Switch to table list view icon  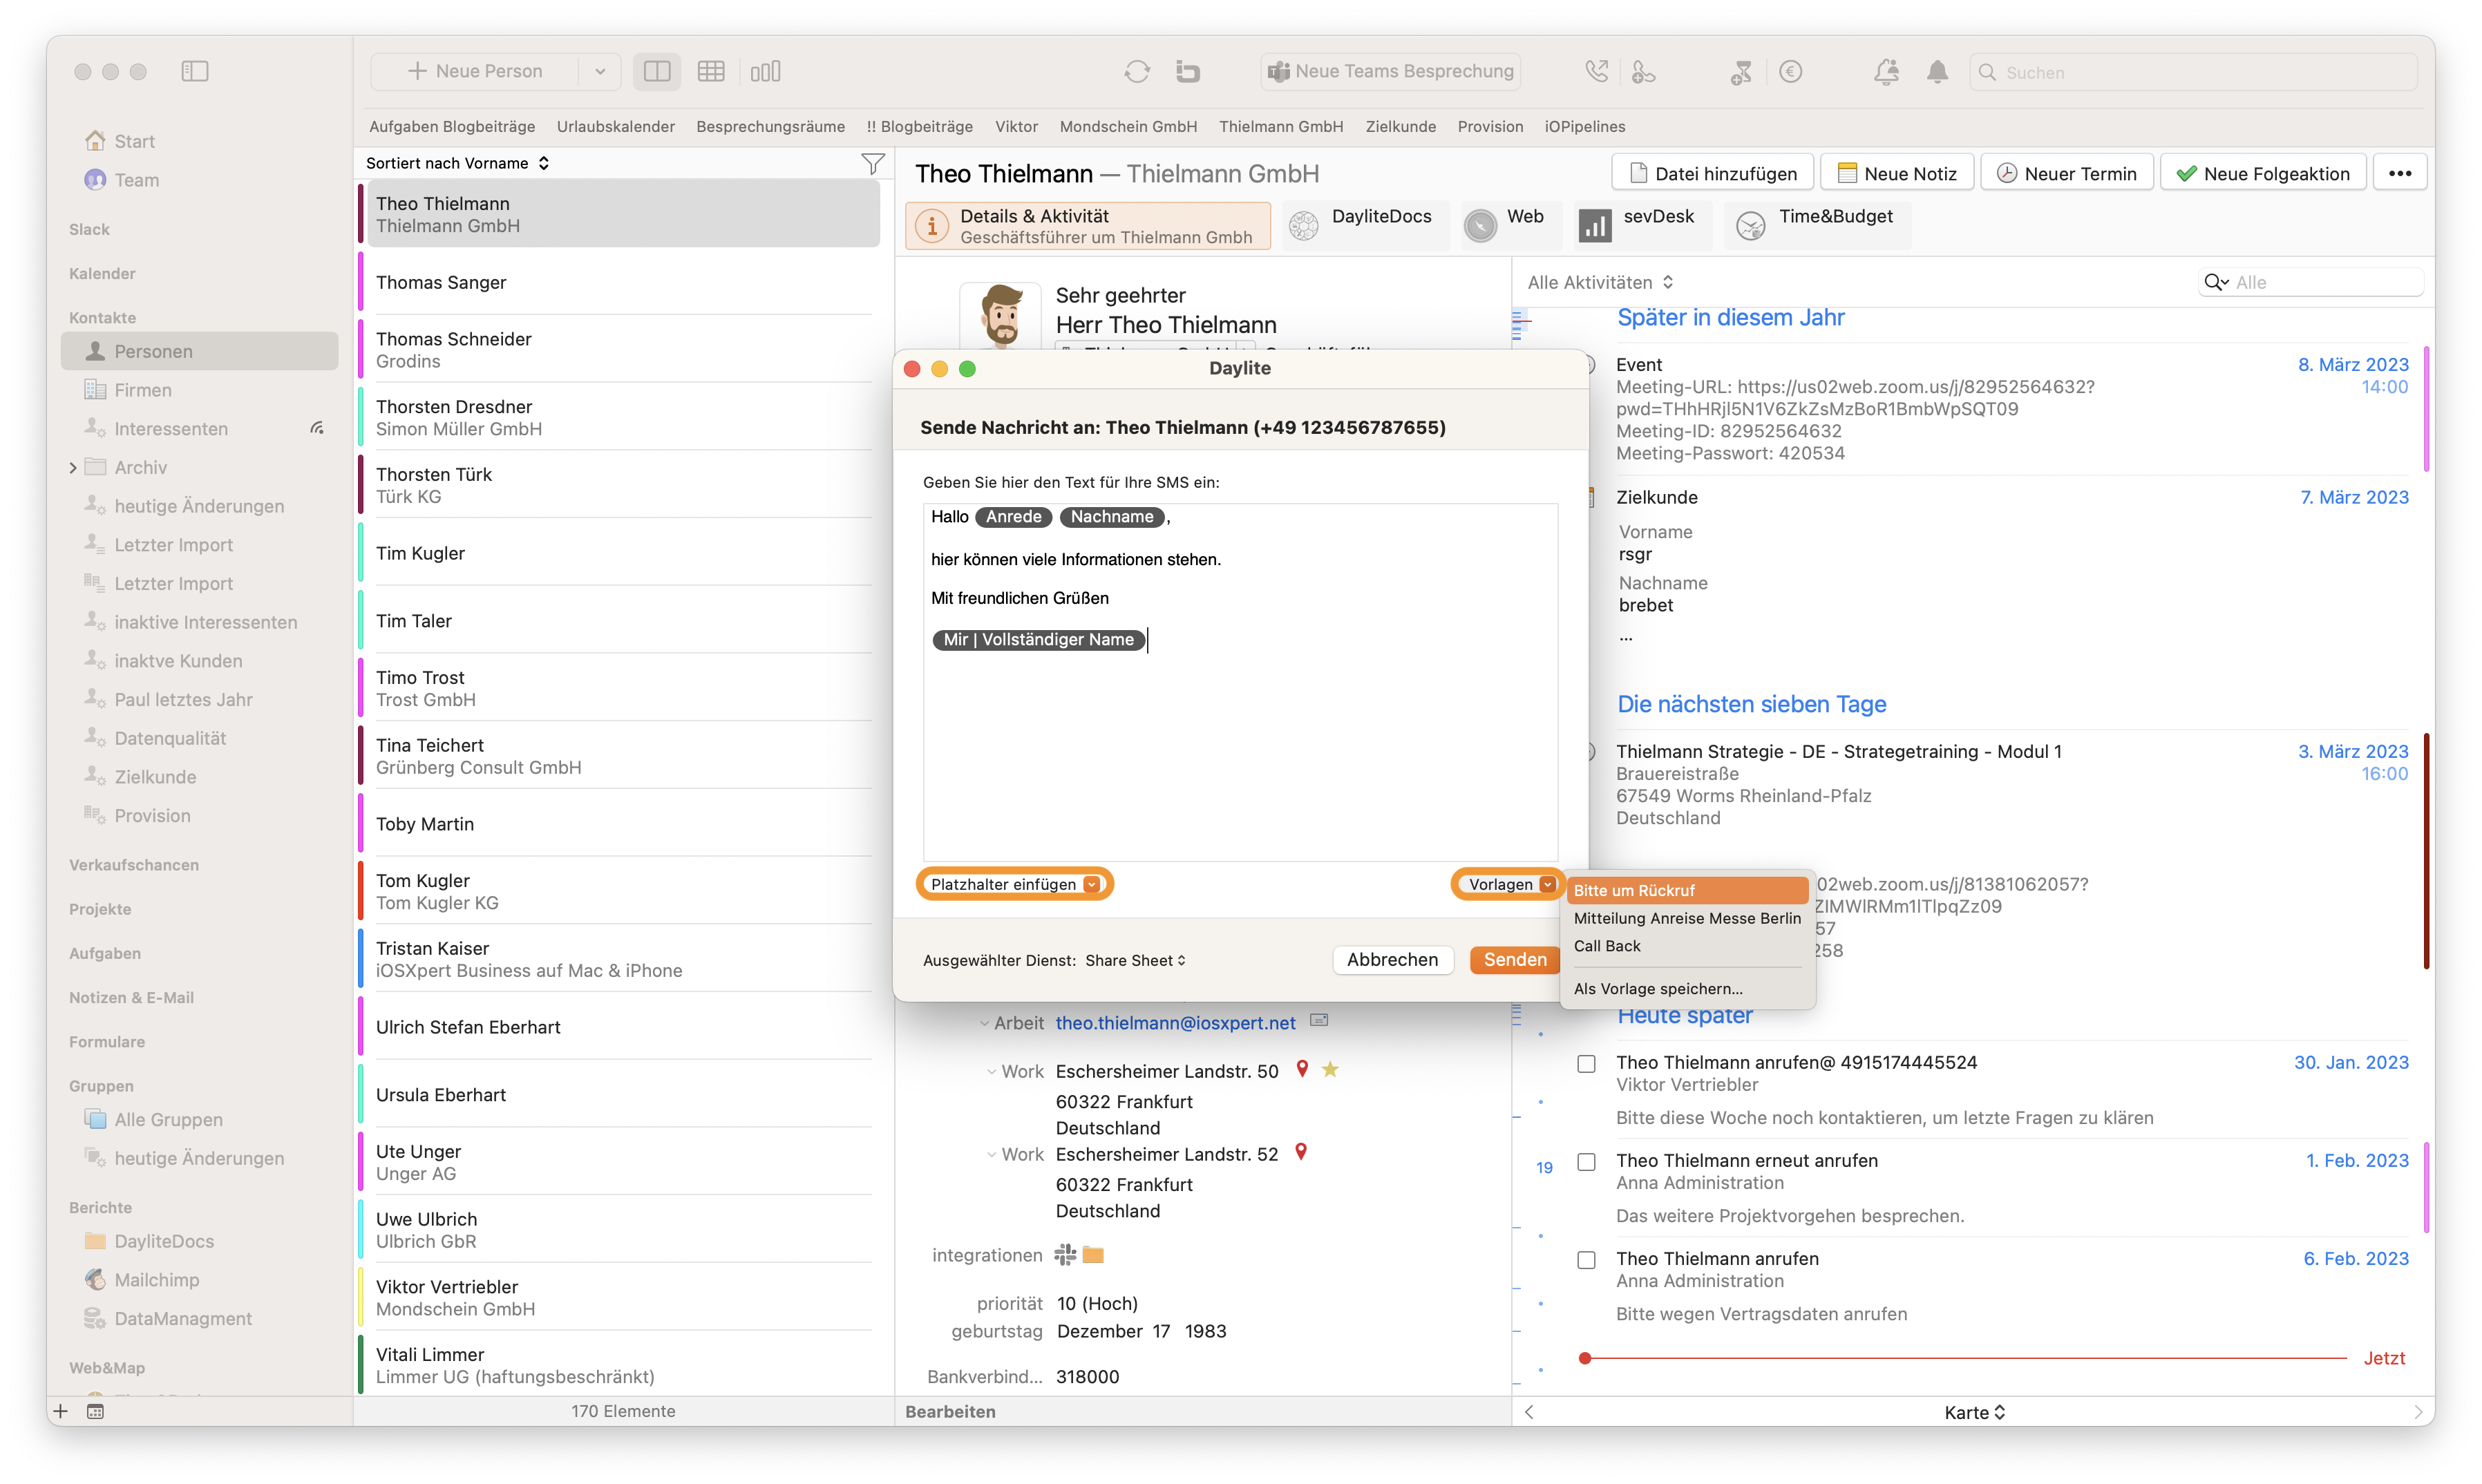pos(711,71)
